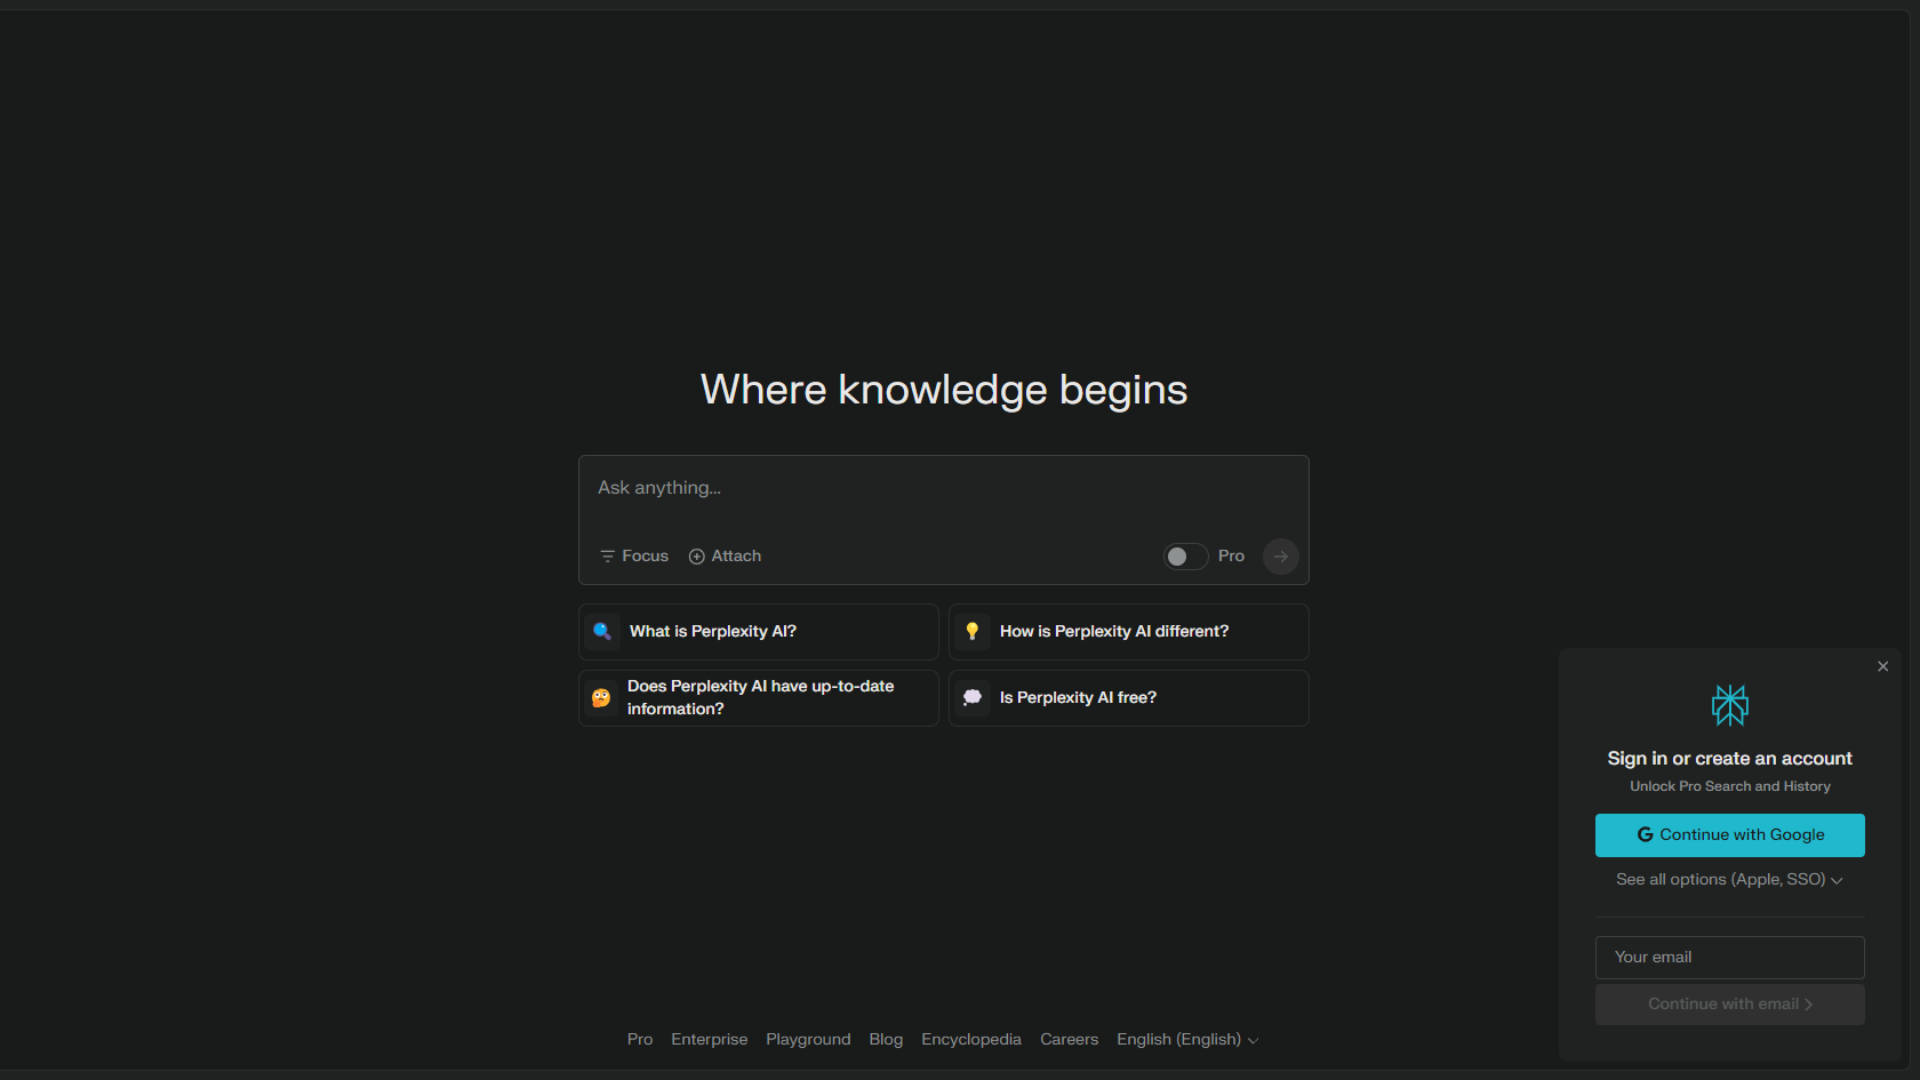The image size is (1920, 1080).
Task: Click the magnifier icon on 'What is Perplexity AI?'
Action: (x=602, y=631)
